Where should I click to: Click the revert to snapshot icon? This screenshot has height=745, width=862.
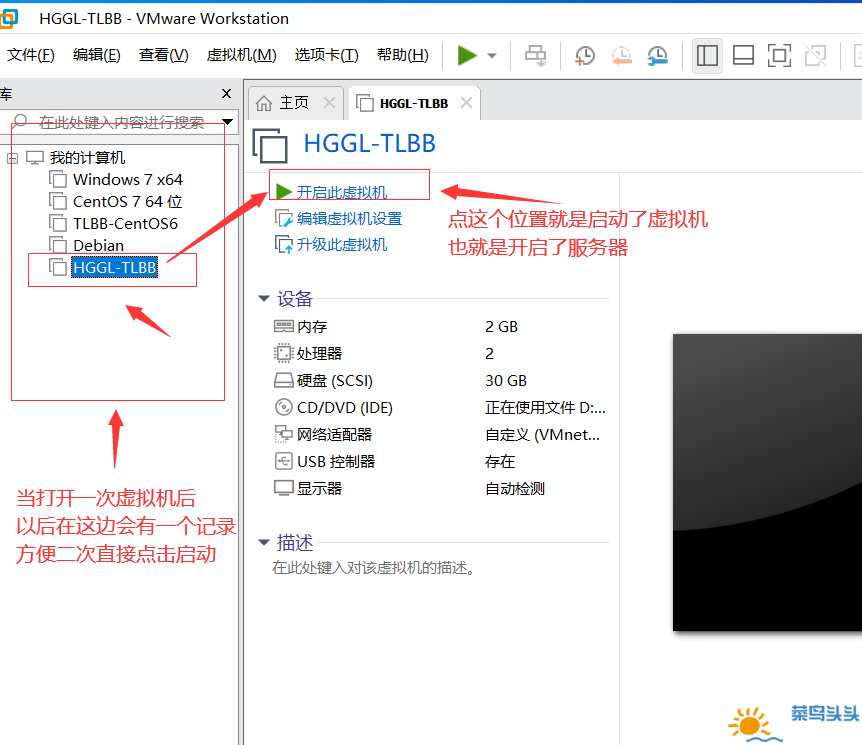click(622, 56)
